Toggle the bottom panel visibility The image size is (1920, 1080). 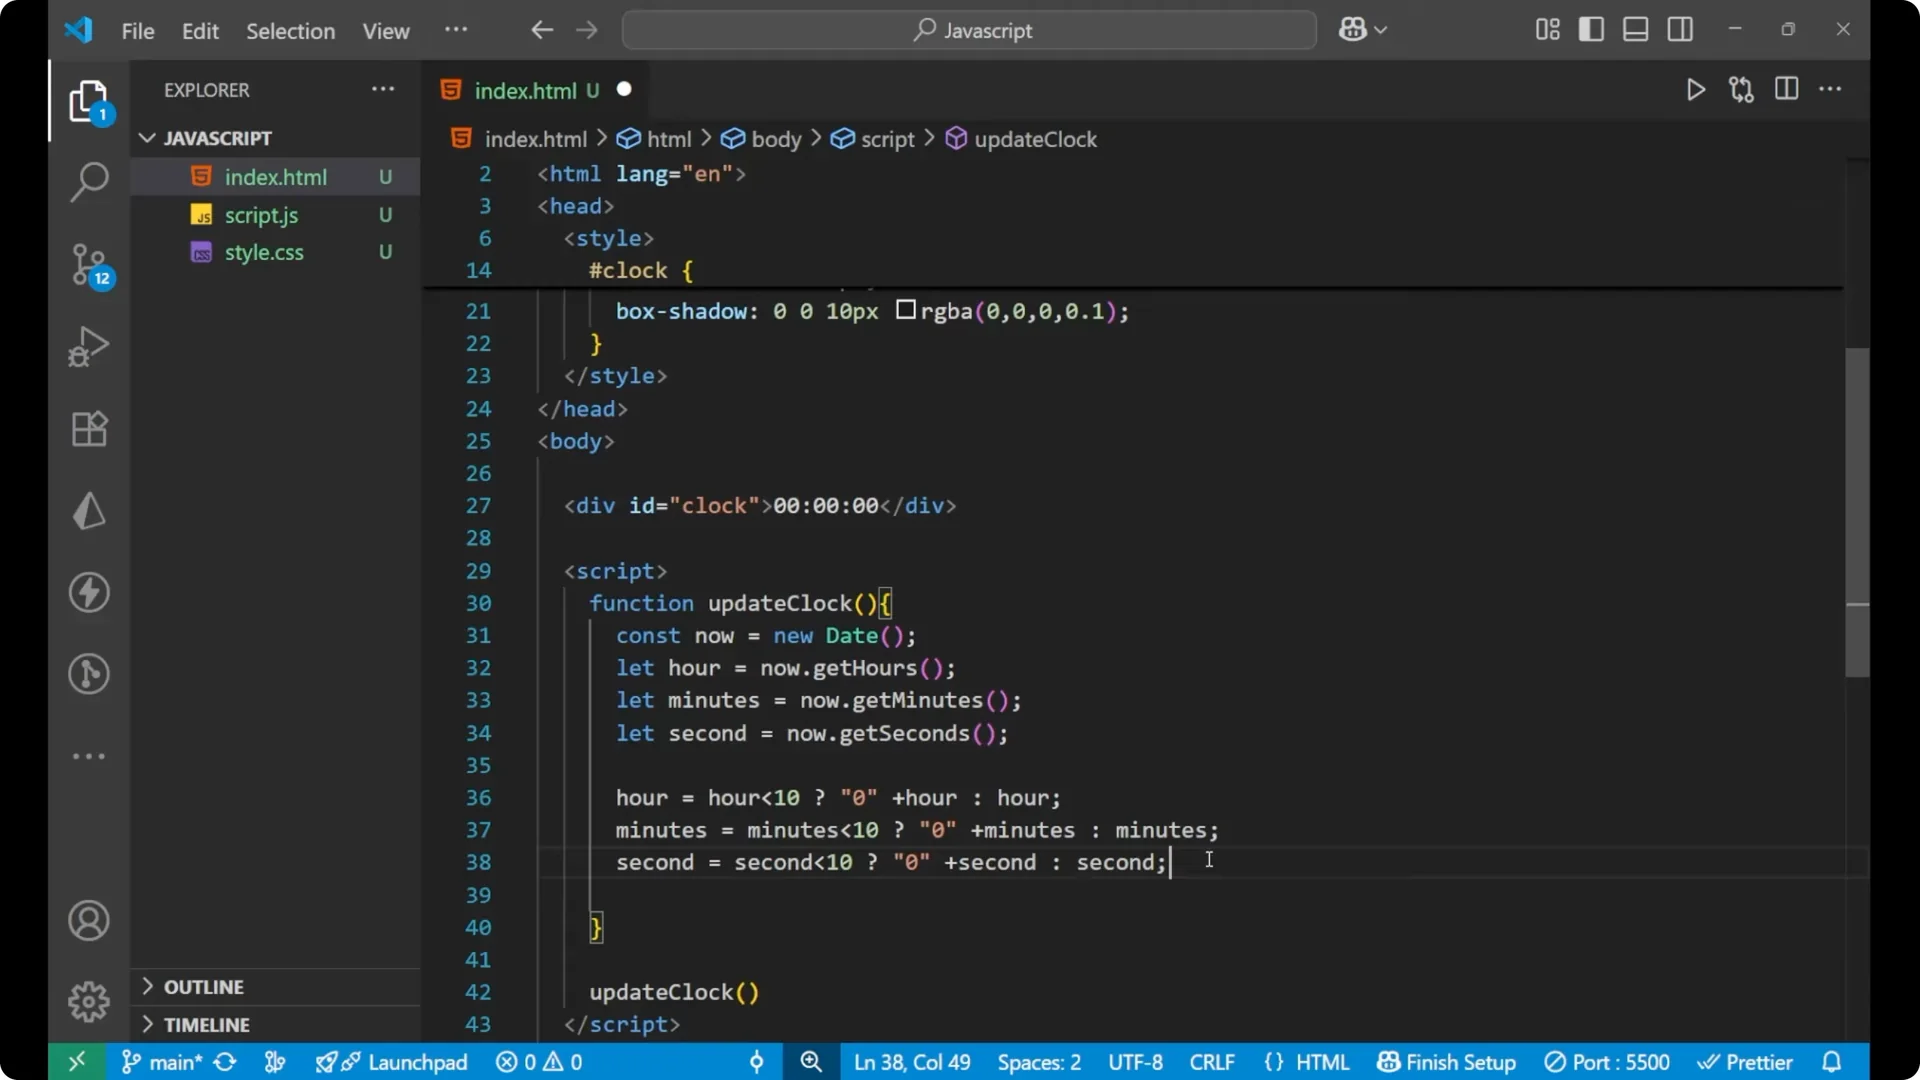[x=1635, y=29]
